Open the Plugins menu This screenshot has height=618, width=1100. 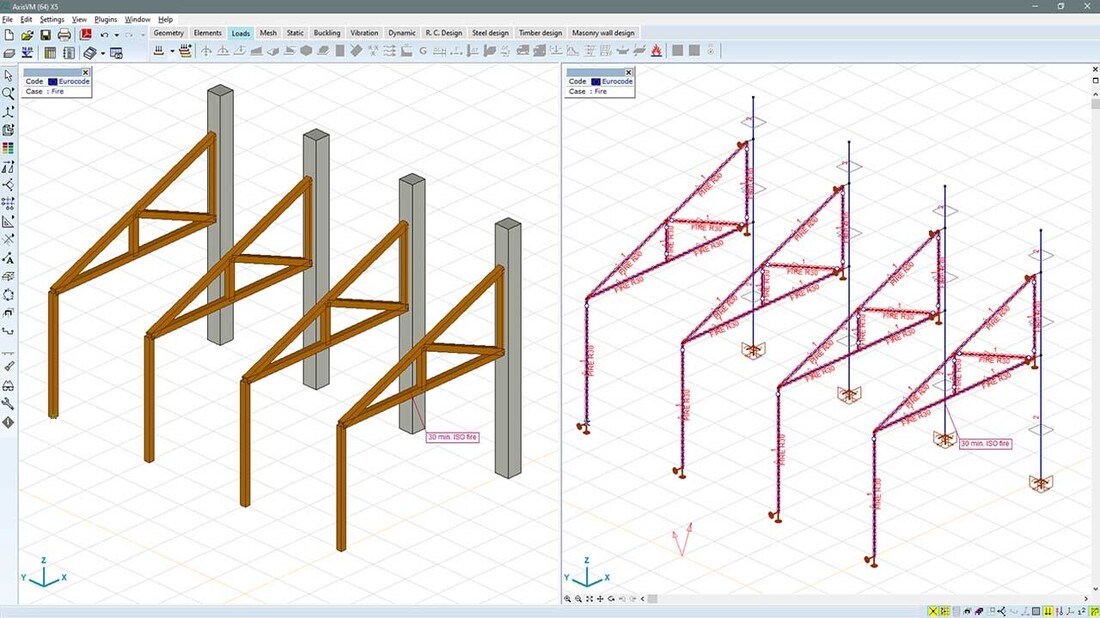tap(105, 19)
